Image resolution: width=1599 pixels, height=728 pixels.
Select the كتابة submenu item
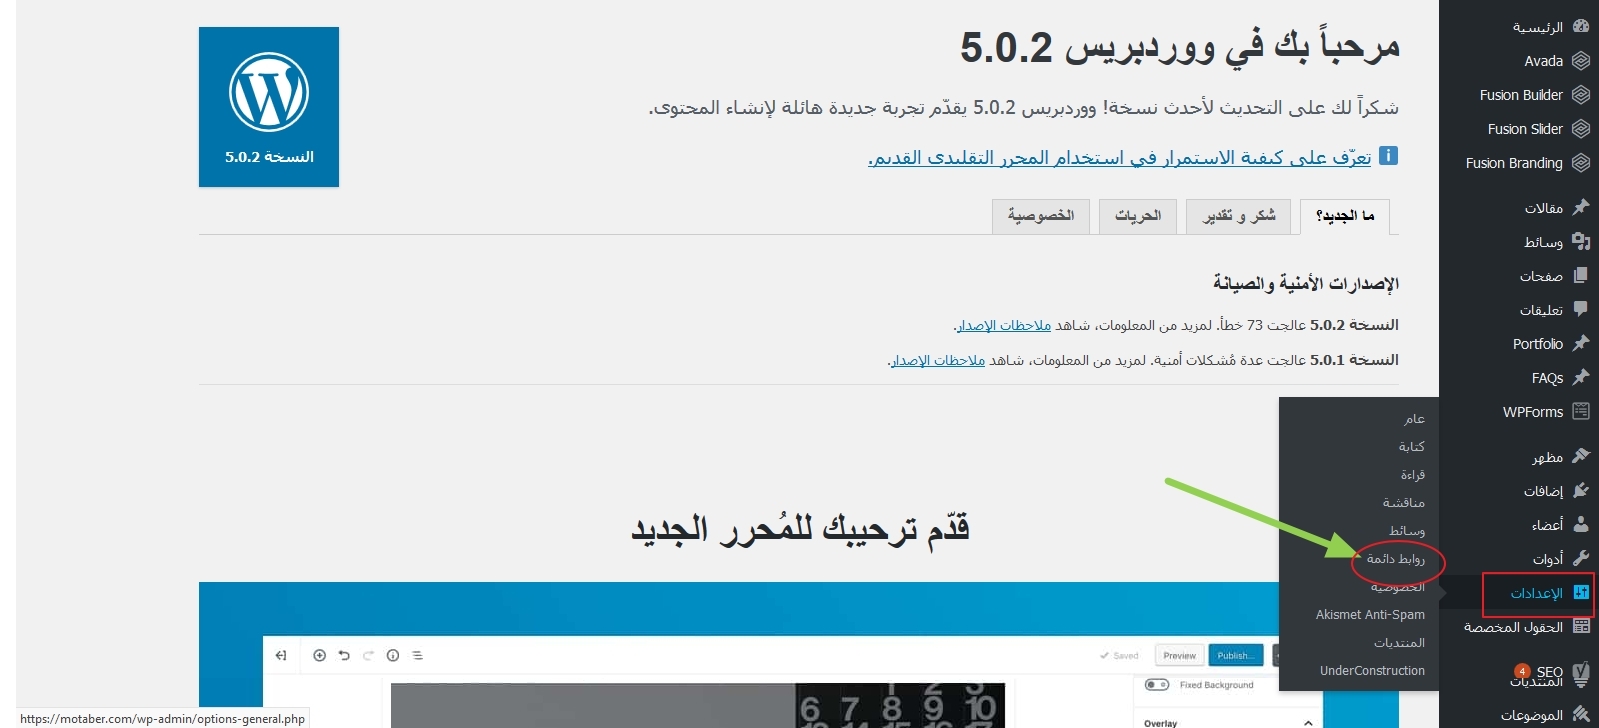point(1412,447)
